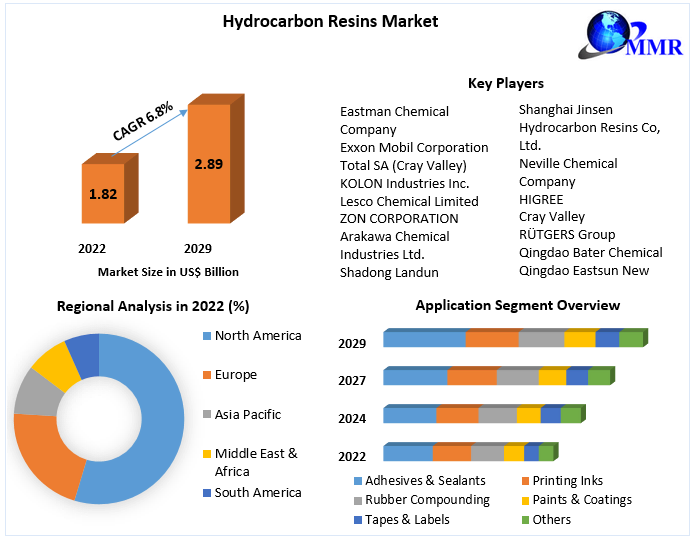Click the North America legend color square
Viewport: 696px width, 540px height.
point(207,336)
